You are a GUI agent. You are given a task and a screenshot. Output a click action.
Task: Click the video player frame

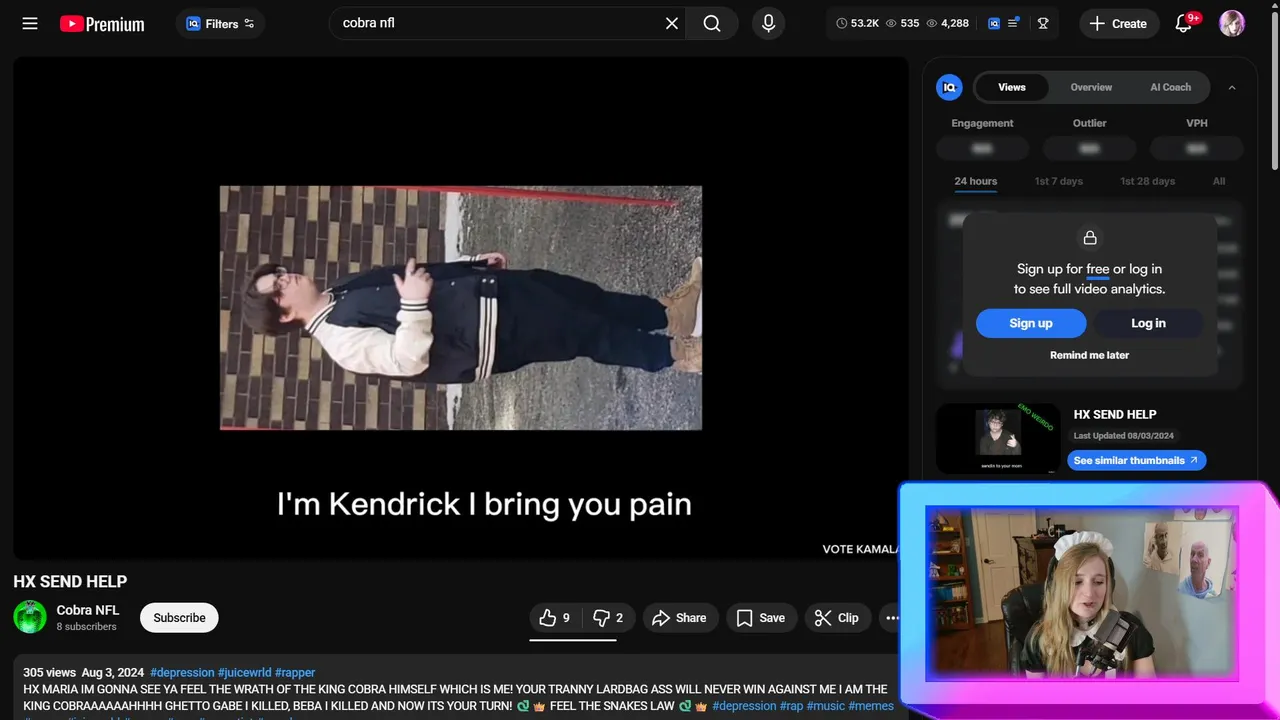(461, 308)
